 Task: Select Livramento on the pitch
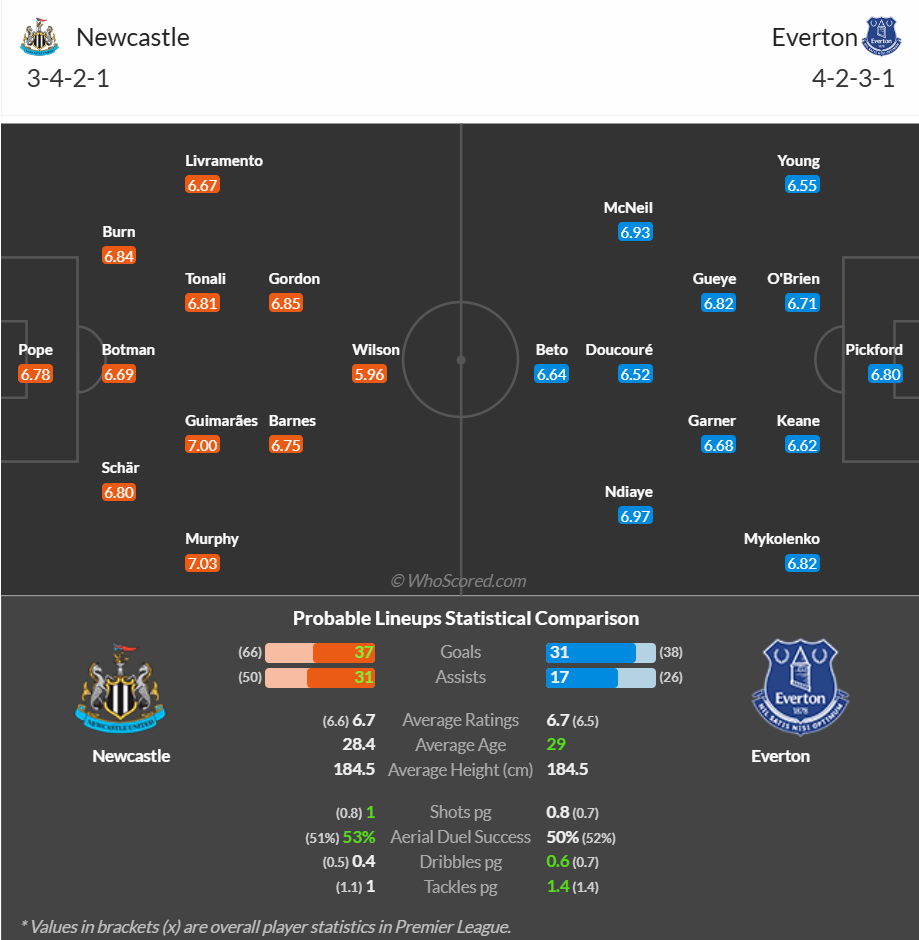pos(224,161)
